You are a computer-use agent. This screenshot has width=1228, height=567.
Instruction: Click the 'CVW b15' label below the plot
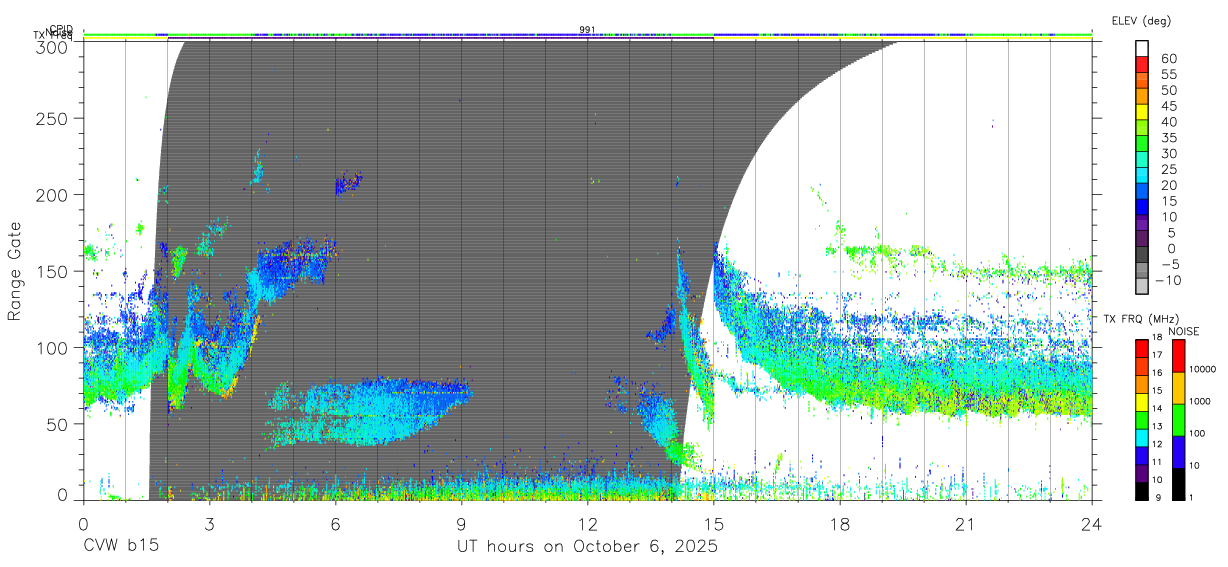pyautogui.click(x=121, y=547)
